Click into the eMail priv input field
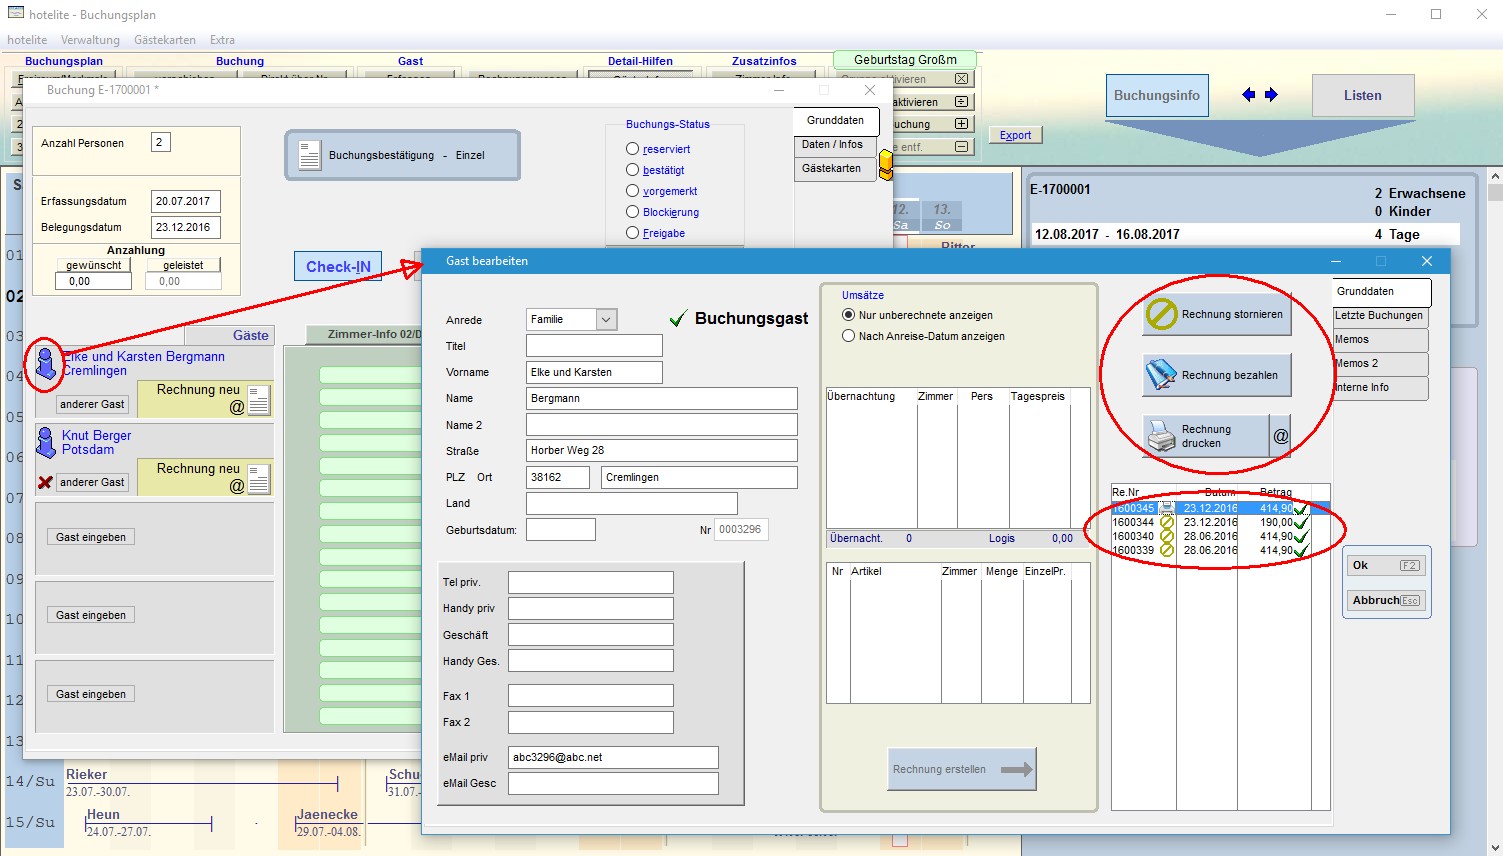 [x=612, y=758]
